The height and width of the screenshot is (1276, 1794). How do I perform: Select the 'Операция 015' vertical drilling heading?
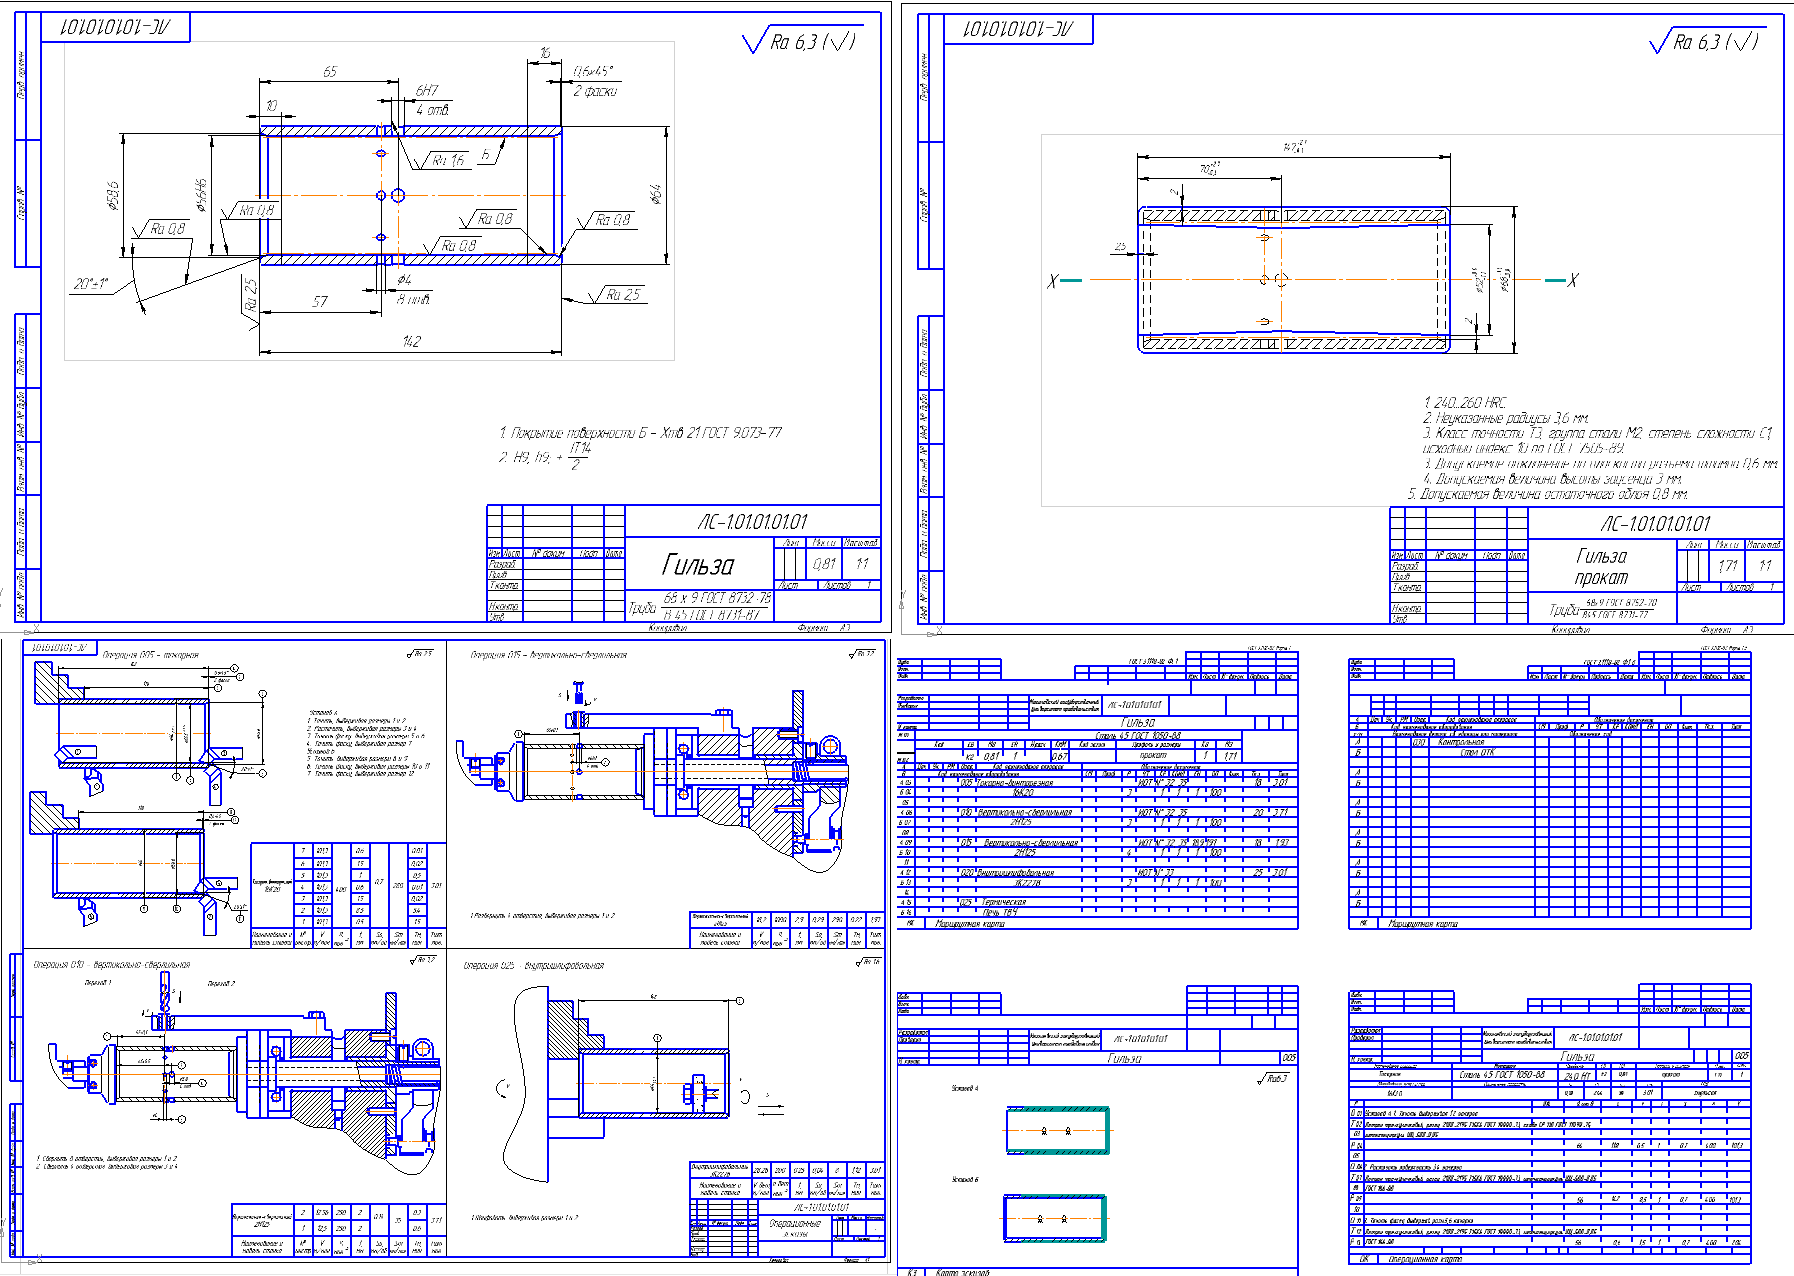pos(548,655)
